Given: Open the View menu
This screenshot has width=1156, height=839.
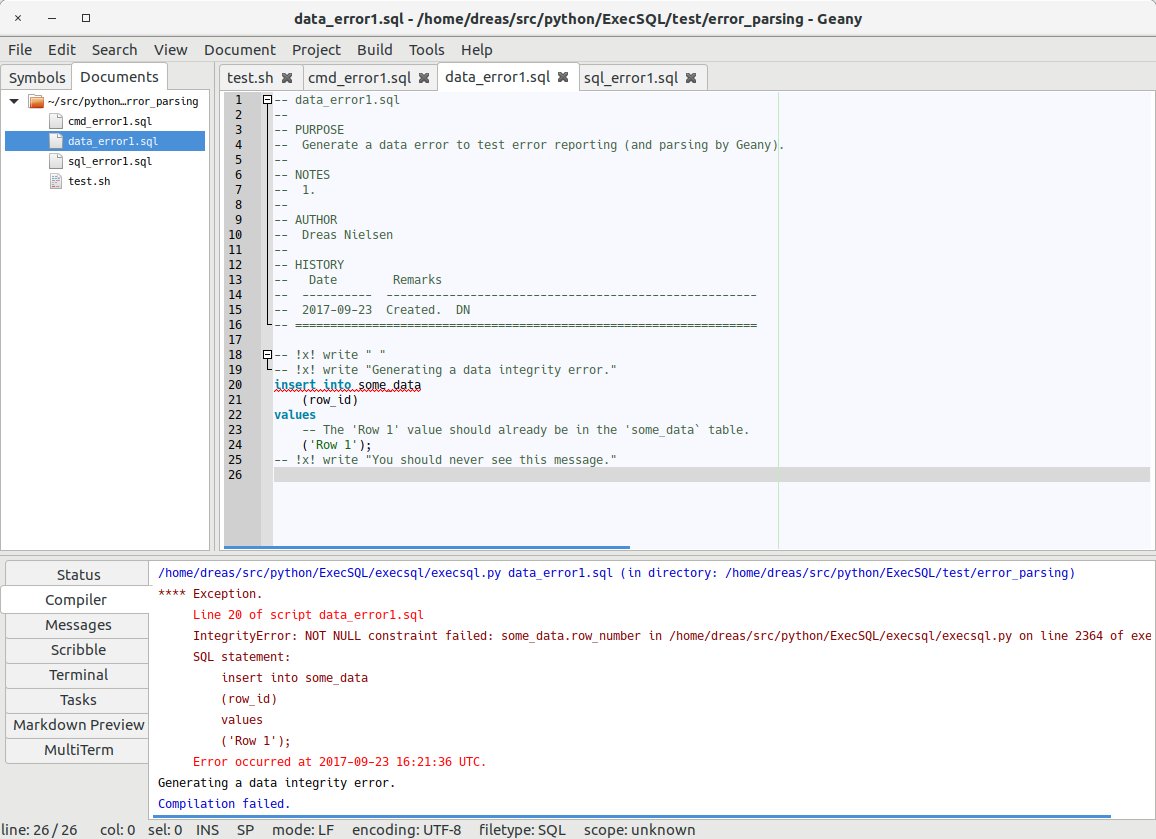Looking at the screenshot, I should click(x=170, y=49).
